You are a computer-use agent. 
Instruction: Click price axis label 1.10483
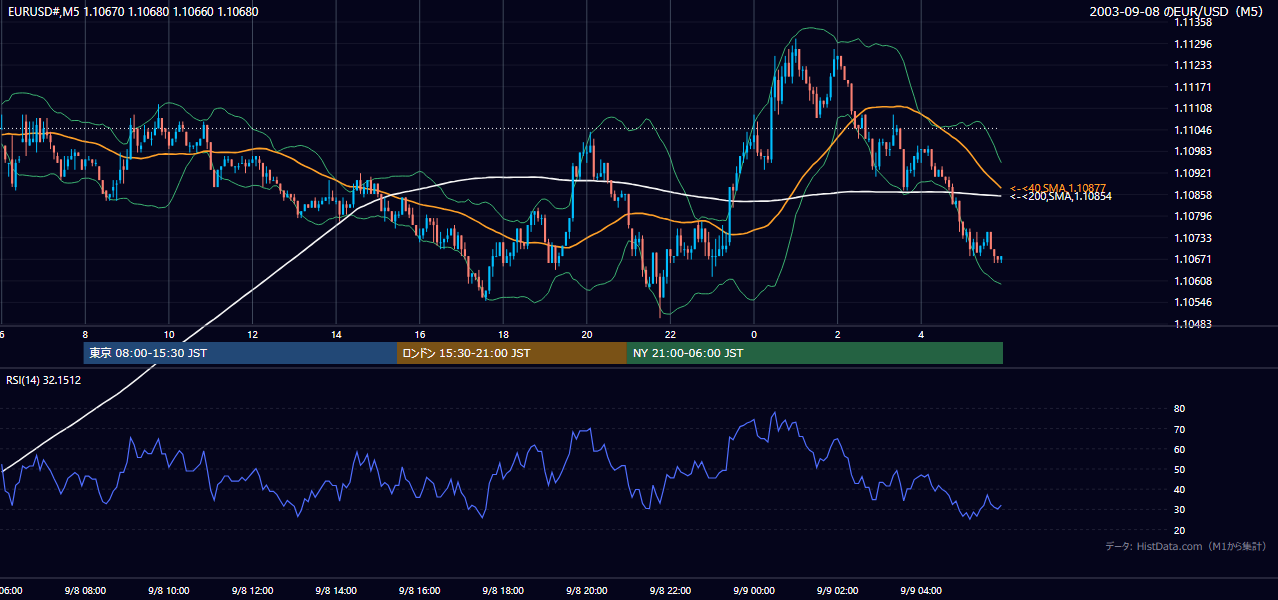coord(1195,324)
